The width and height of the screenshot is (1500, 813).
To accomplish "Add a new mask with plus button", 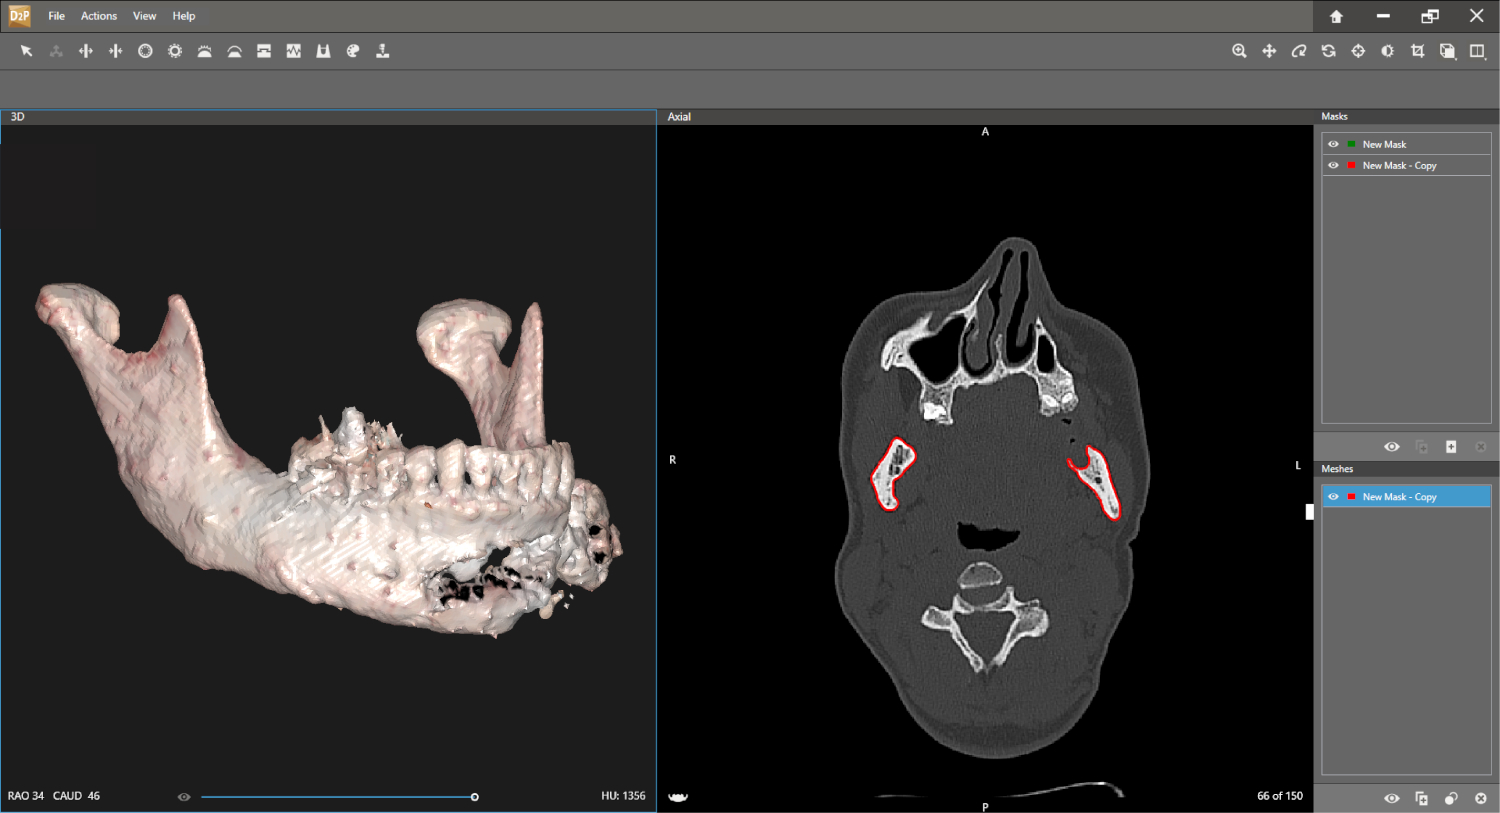I will coord(1451,447).
